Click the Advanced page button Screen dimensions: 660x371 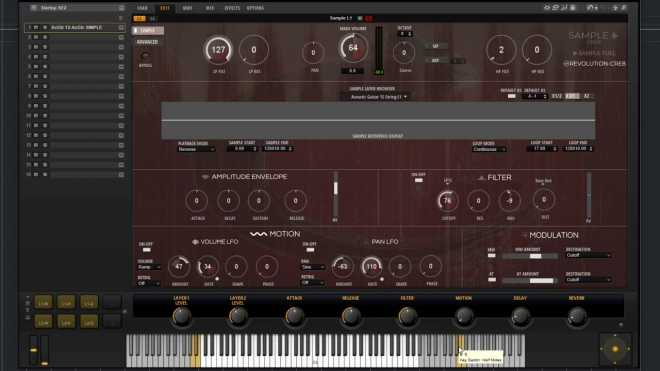coord(147,42)
